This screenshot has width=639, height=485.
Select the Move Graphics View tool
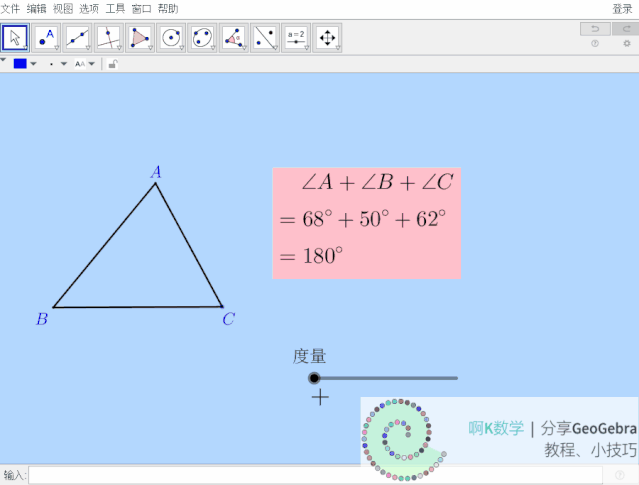(327, 38)
